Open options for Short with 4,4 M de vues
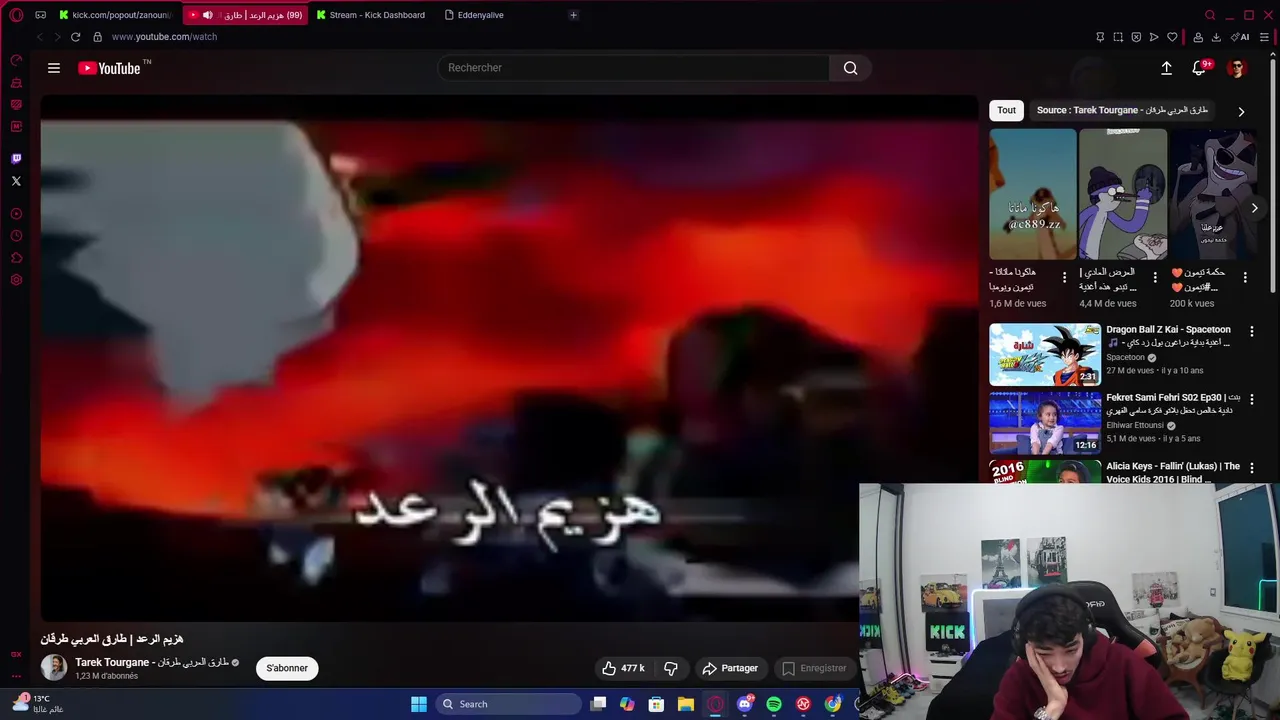1280x720 pixels. pos(1155,278)
